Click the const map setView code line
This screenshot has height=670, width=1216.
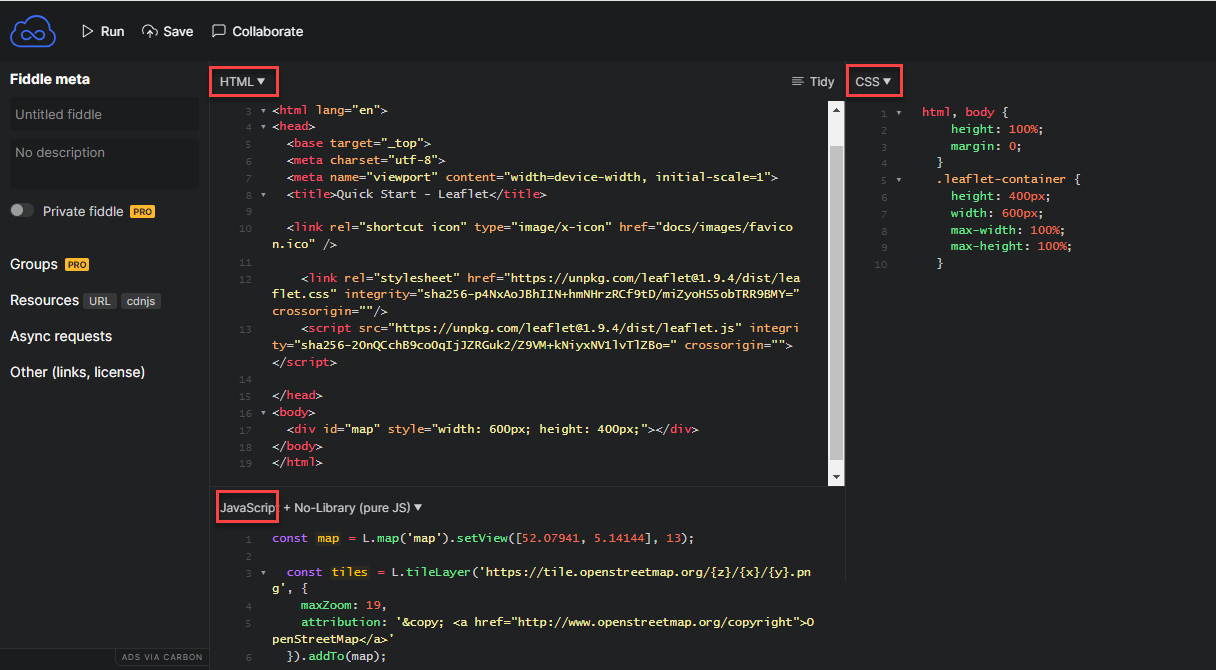click(483, 538)
